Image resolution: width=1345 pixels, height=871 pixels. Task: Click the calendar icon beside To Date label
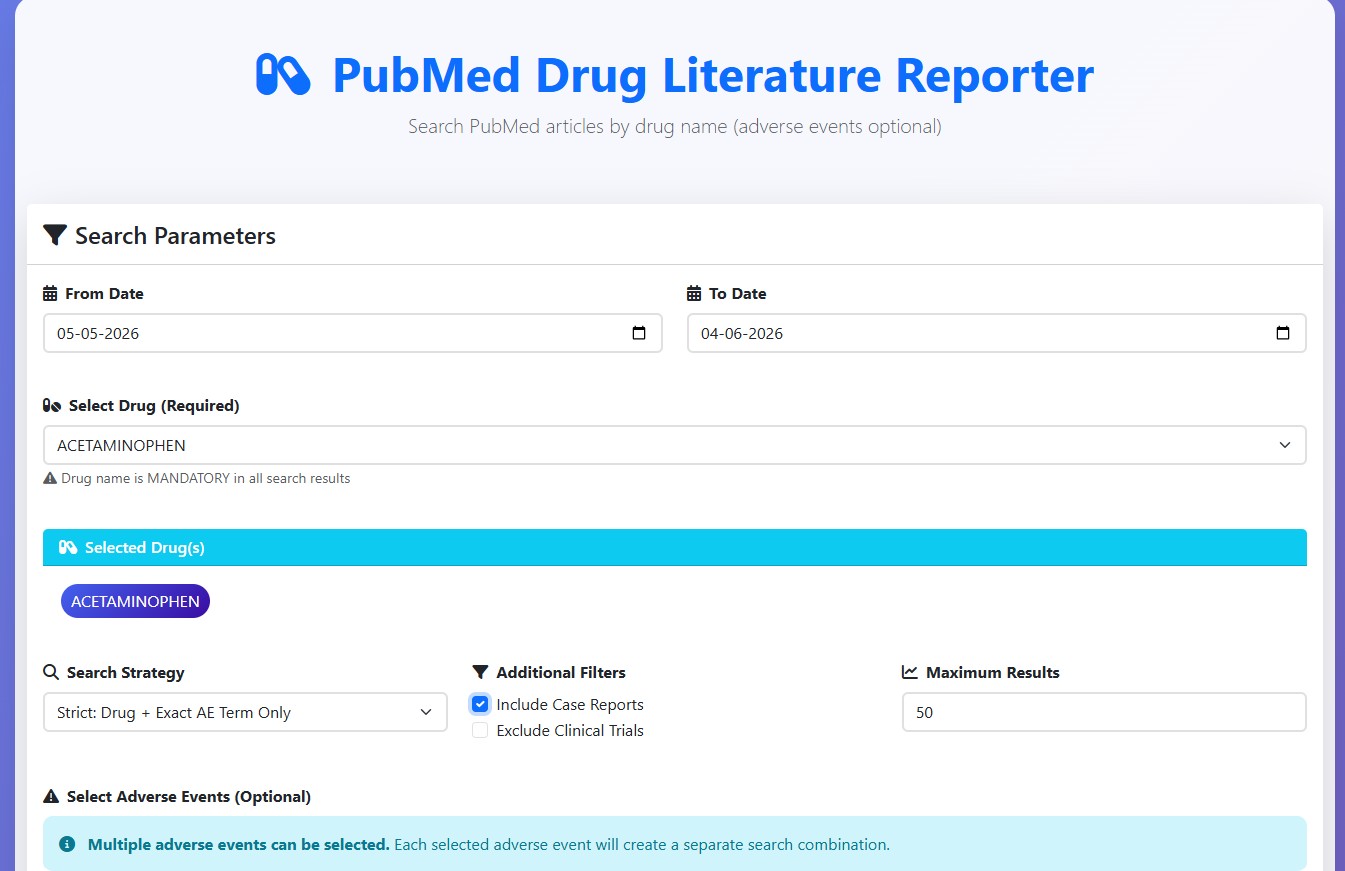click(x=694, y=294)
